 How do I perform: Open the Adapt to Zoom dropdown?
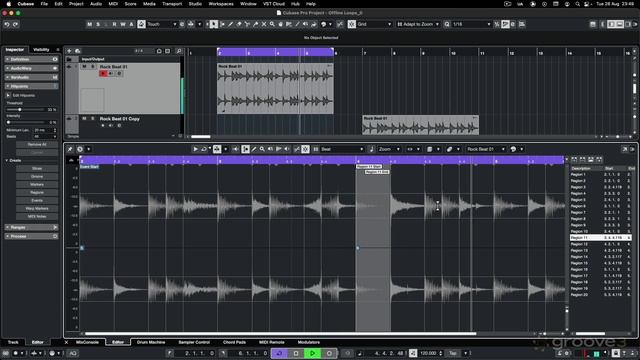[418, 24]
